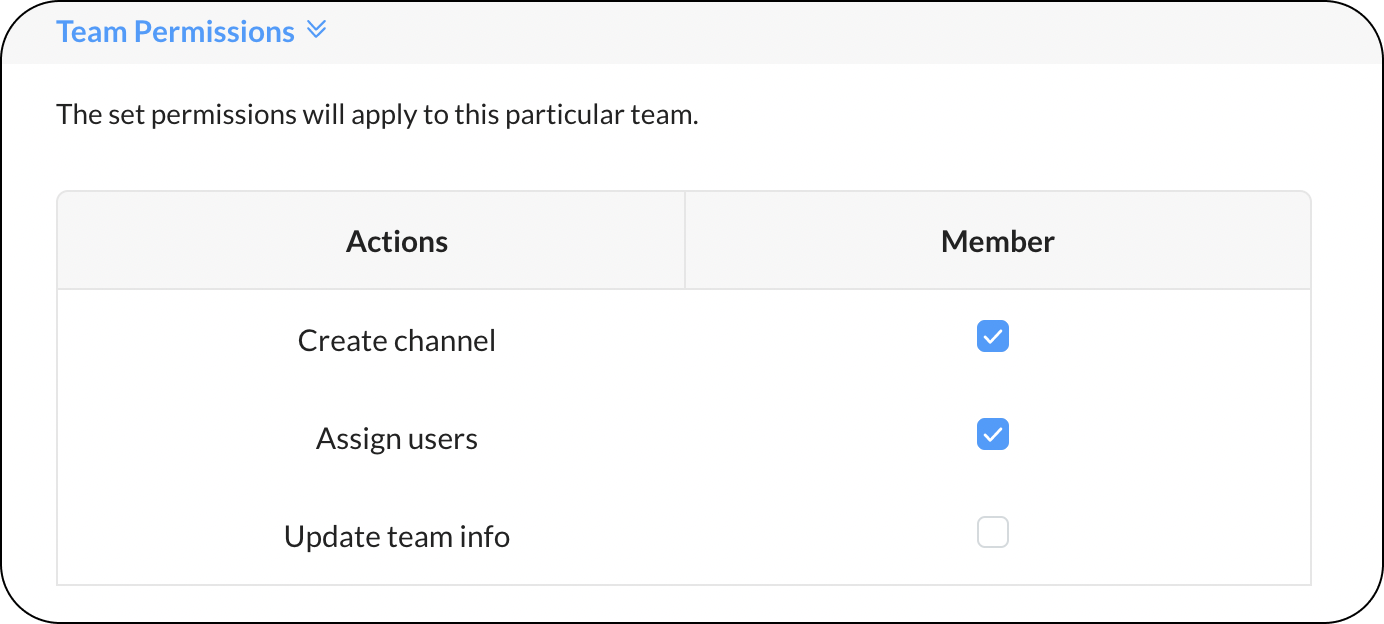Image resolution: width=1384 pixels, height=624 pixels.
Task: Click "info" in Update team info row
Action: point(485,537)
